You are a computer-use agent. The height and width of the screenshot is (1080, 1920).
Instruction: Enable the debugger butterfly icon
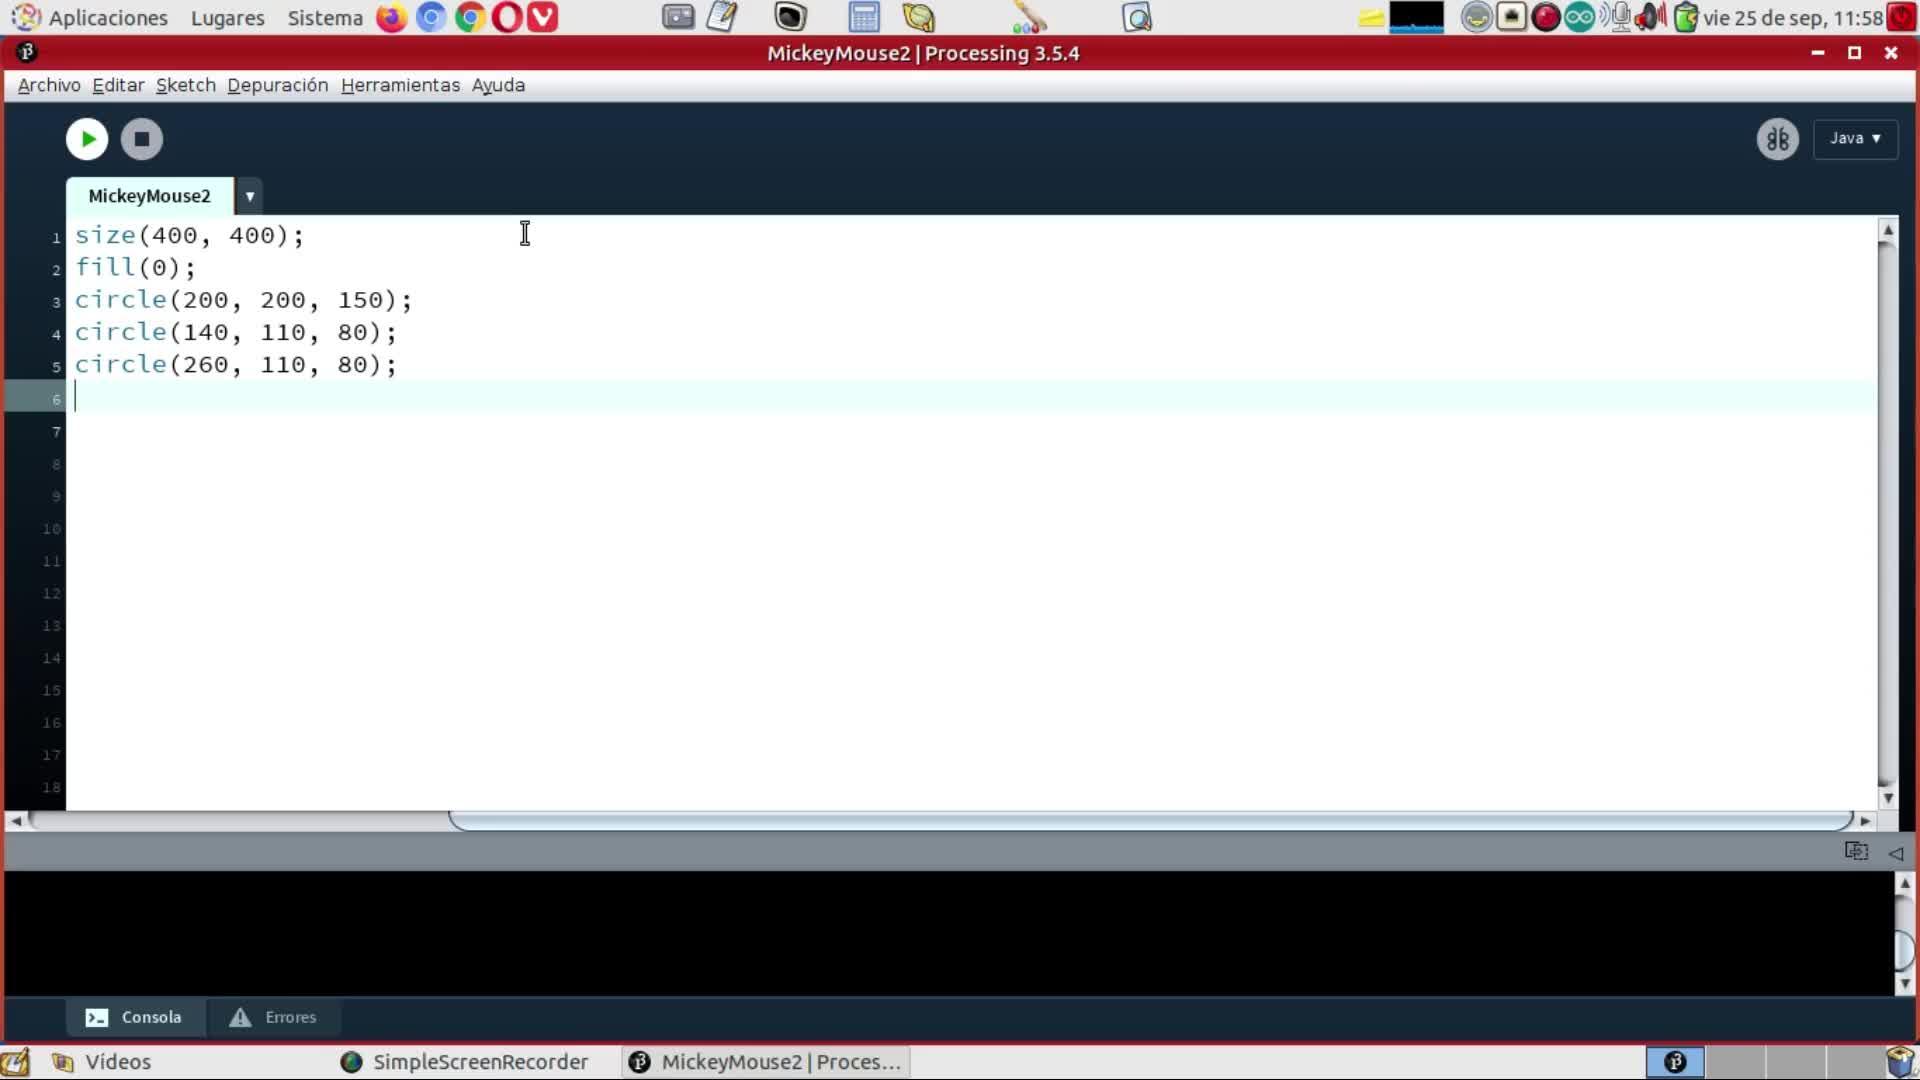coord(1777,139)
